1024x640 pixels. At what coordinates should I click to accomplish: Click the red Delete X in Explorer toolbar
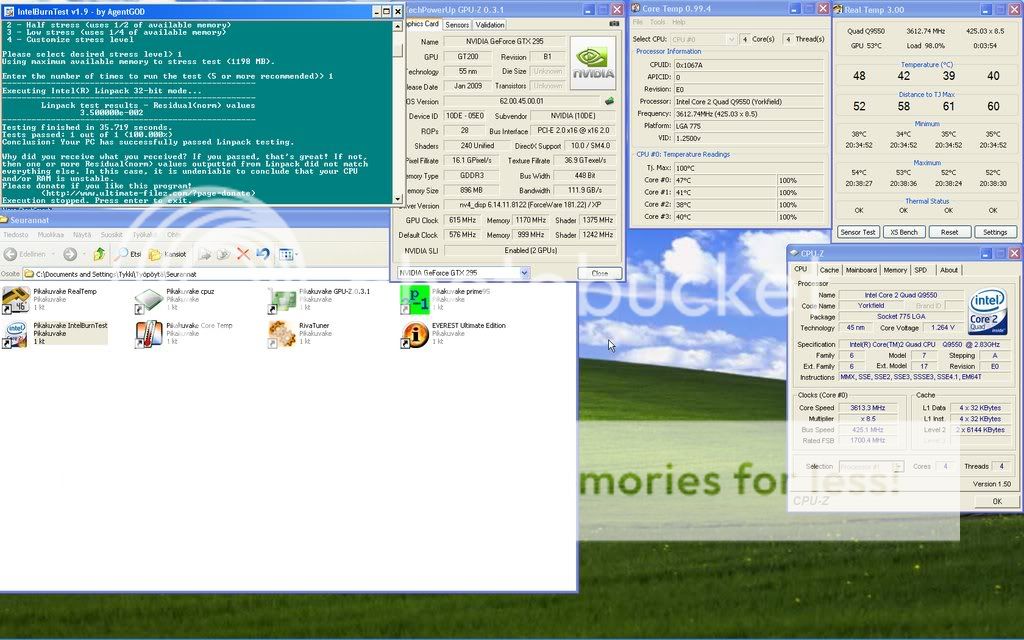243,254
